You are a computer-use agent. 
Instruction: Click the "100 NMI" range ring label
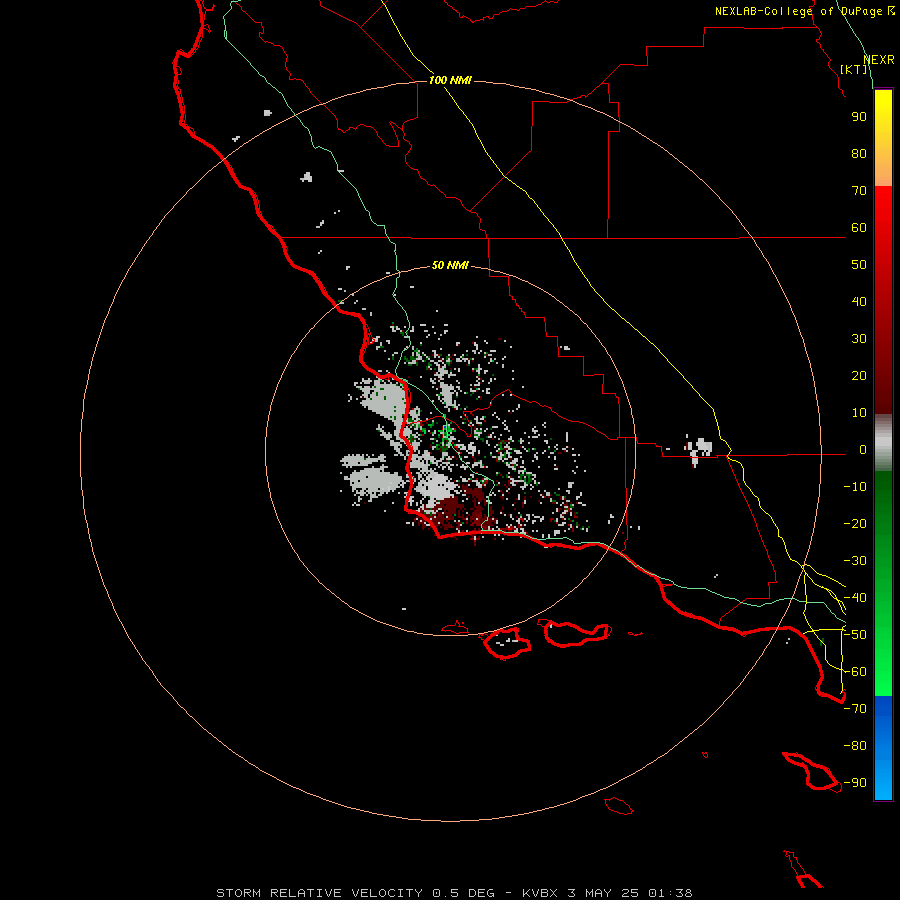click(x=450, y=80)
